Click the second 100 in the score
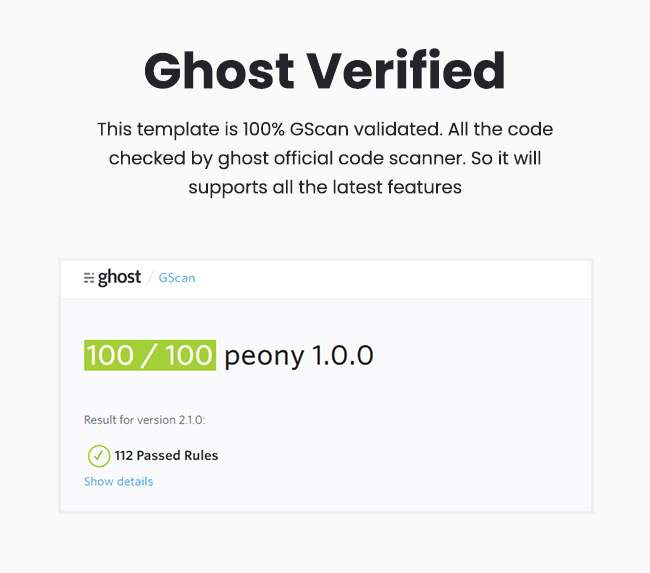Viewport: 650px width, 573px height. [189, 356]
